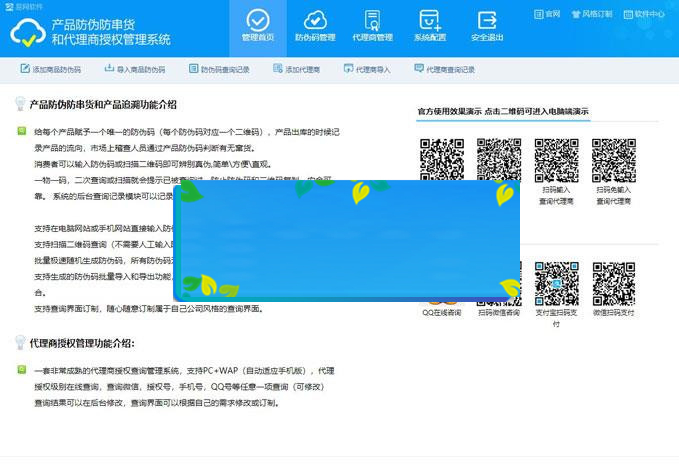Choose 代理商导入 in the toolbar

367,70
